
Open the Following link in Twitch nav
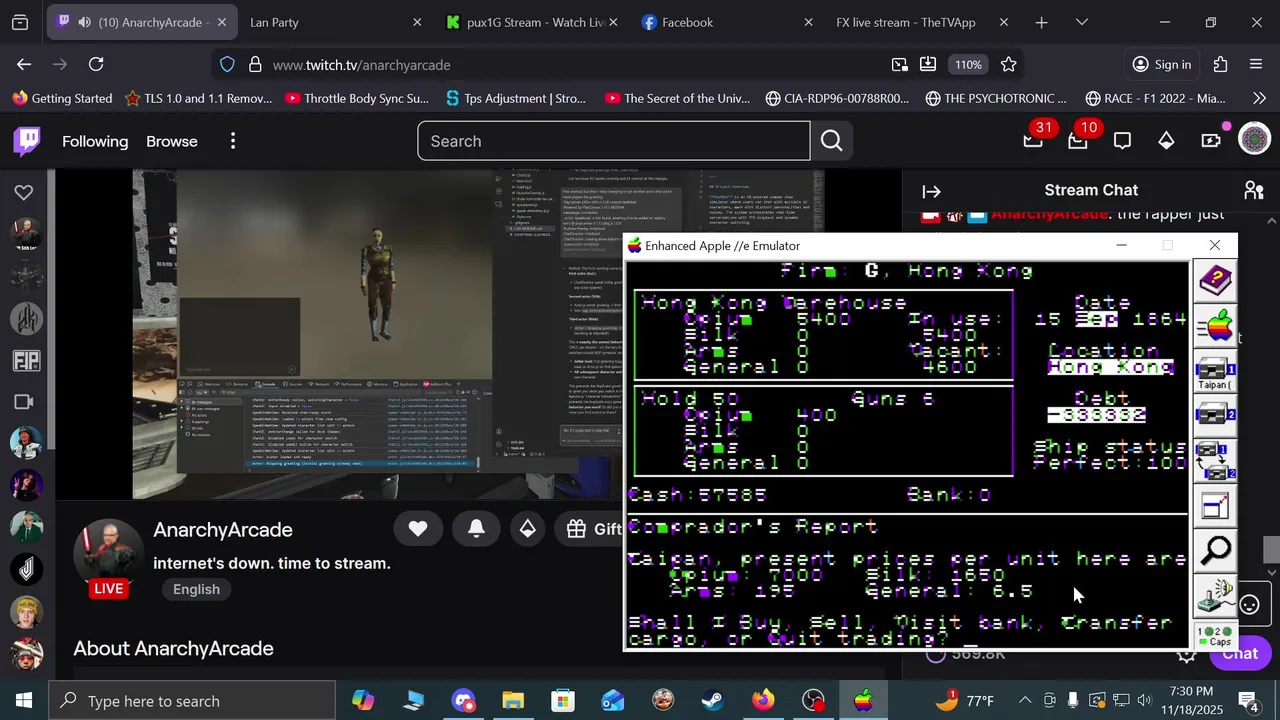95,141
